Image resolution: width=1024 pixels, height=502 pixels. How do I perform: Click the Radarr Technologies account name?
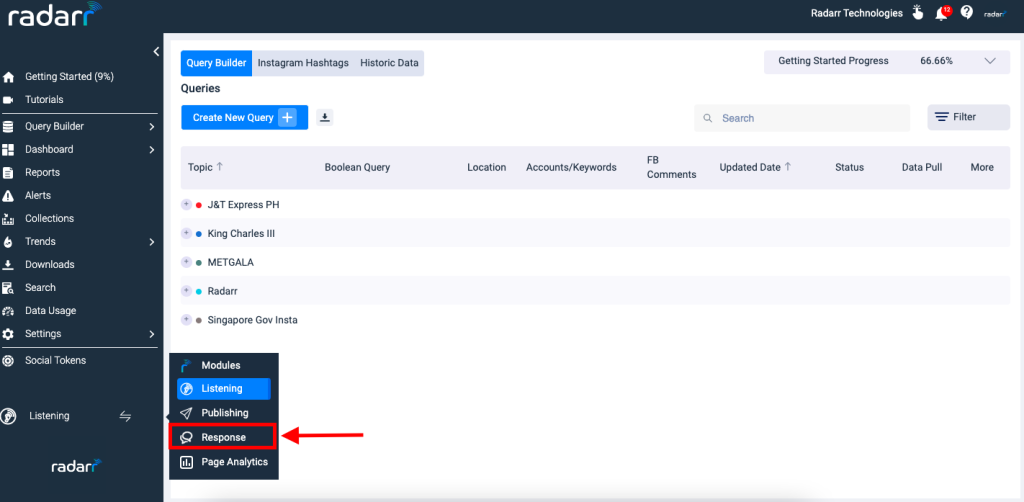[857, 13]
